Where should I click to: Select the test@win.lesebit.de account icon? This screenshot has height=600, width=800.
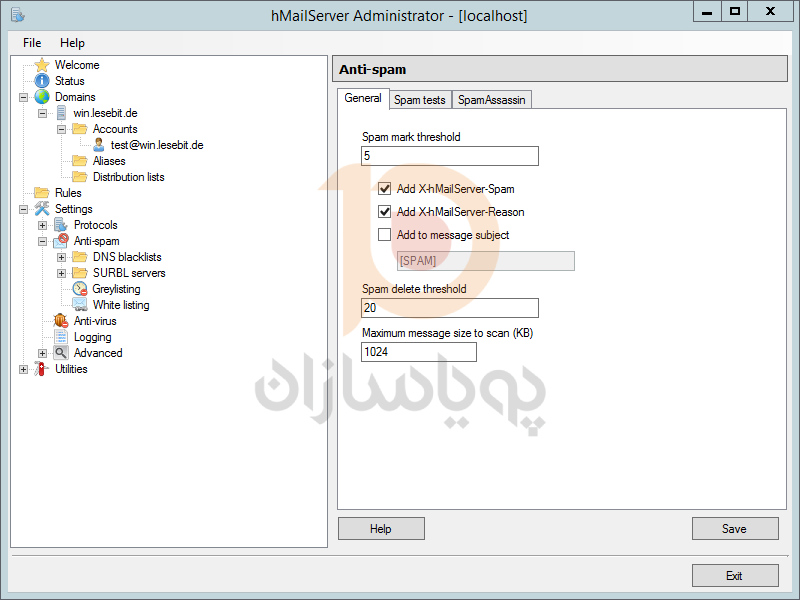click(x=99, y=145)
